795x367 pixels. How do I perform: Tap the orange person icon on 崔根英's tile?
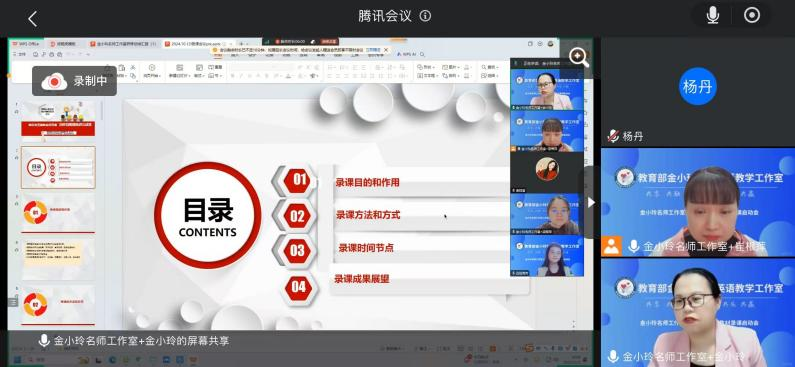click(x=611, y=246)
